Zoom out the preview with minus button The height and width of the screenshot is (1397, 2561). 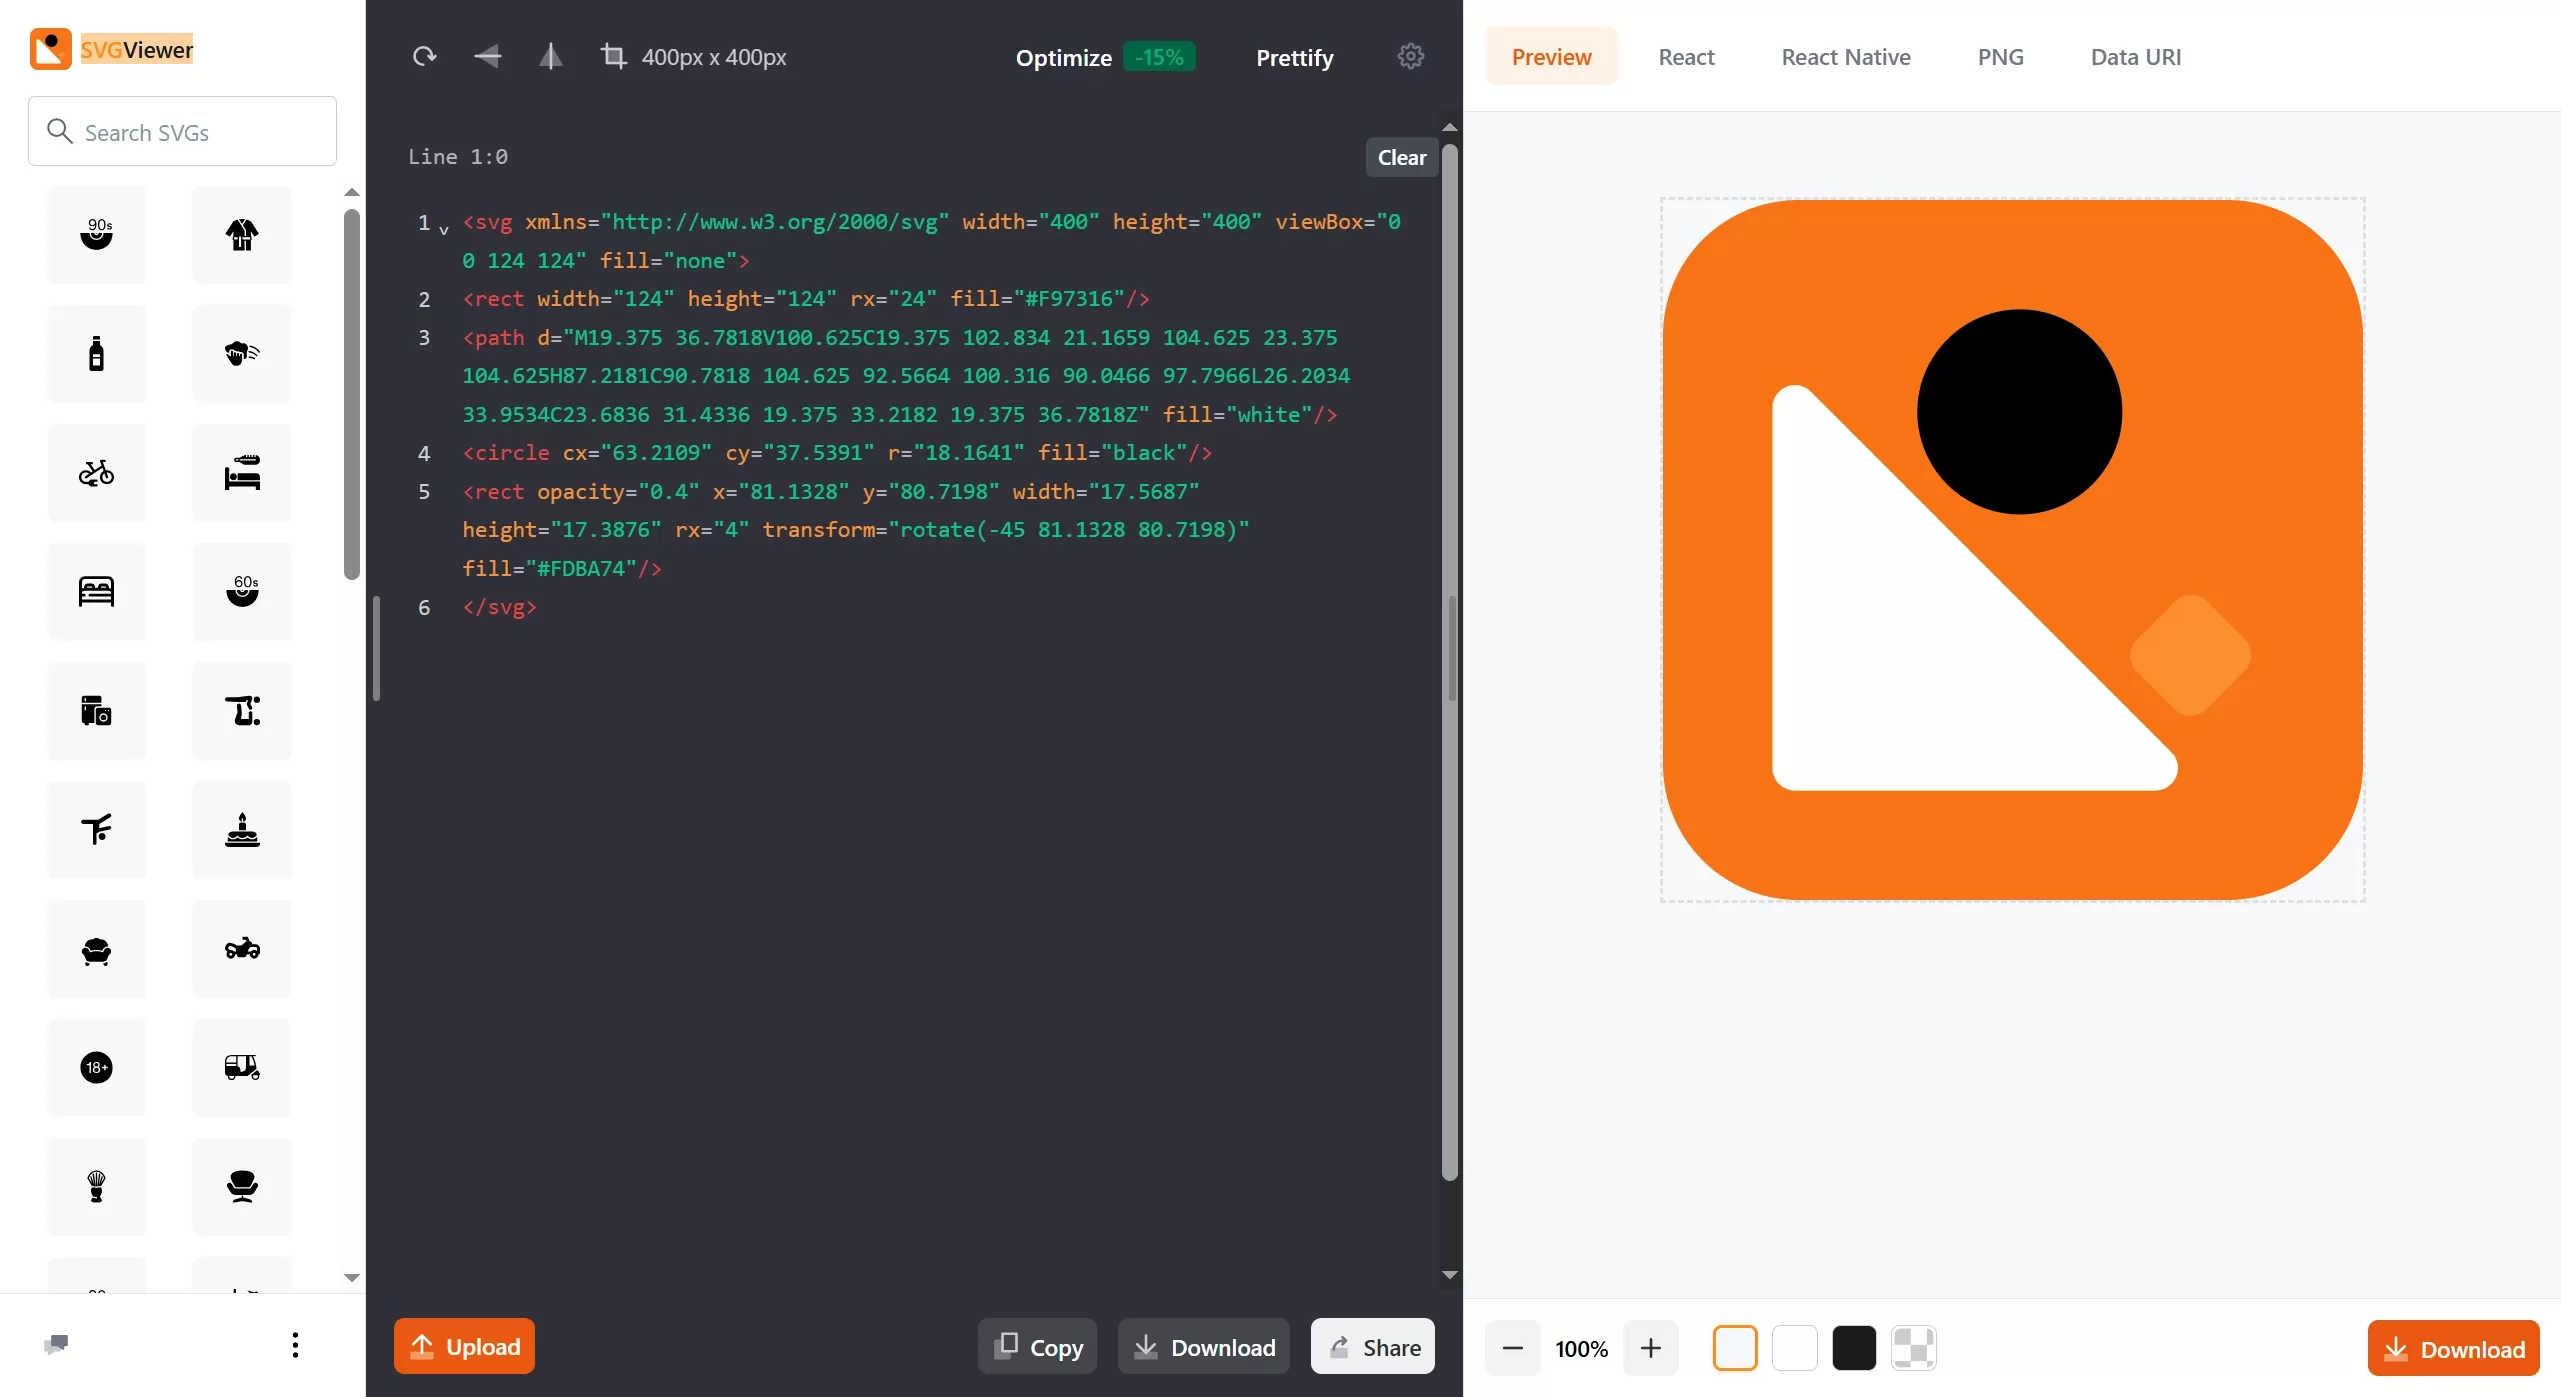(x=1513, y=1348)
